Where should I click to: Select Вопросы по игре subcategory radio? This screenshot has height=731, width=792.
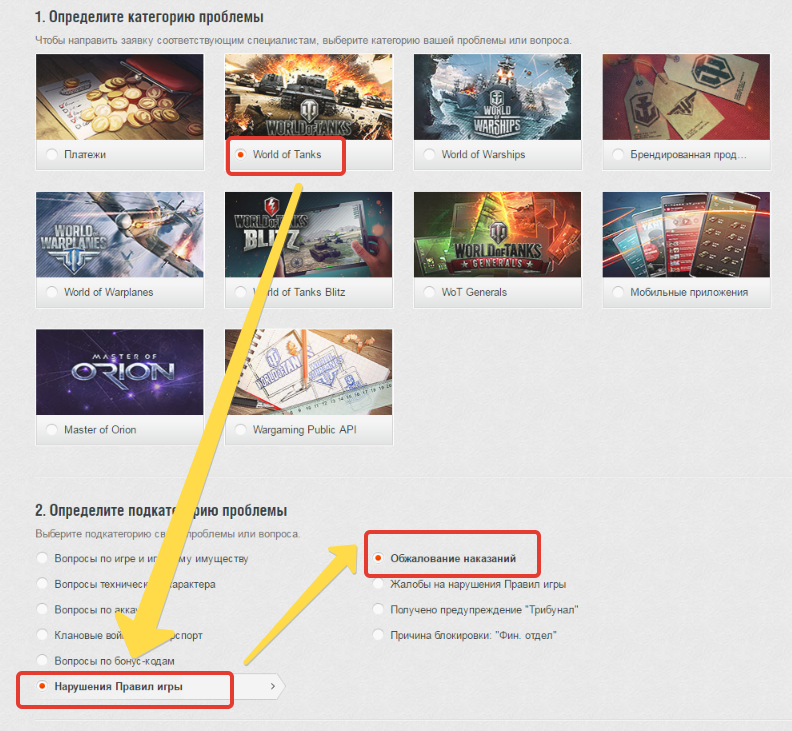click(42, 558)
